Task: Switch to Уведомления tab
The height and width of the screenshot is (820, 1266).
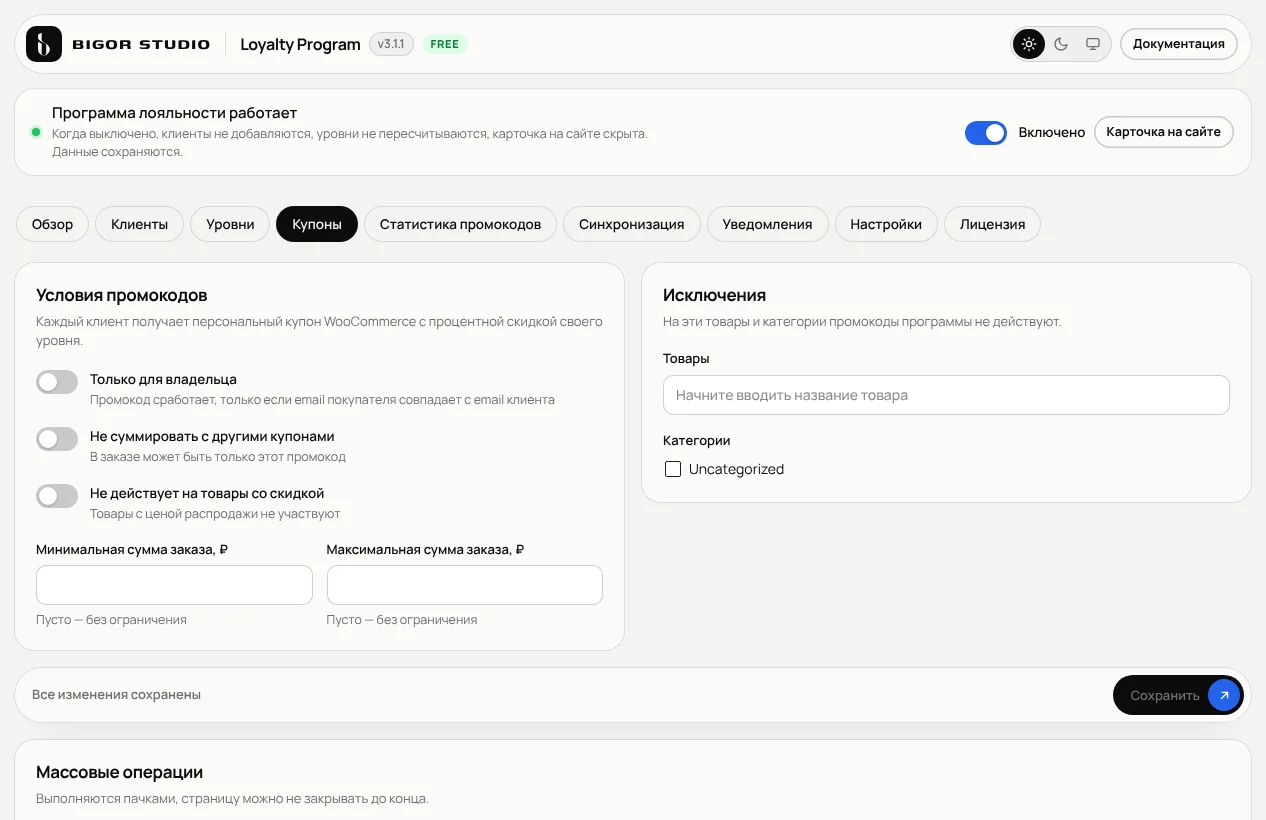Action: click(767, 224)
